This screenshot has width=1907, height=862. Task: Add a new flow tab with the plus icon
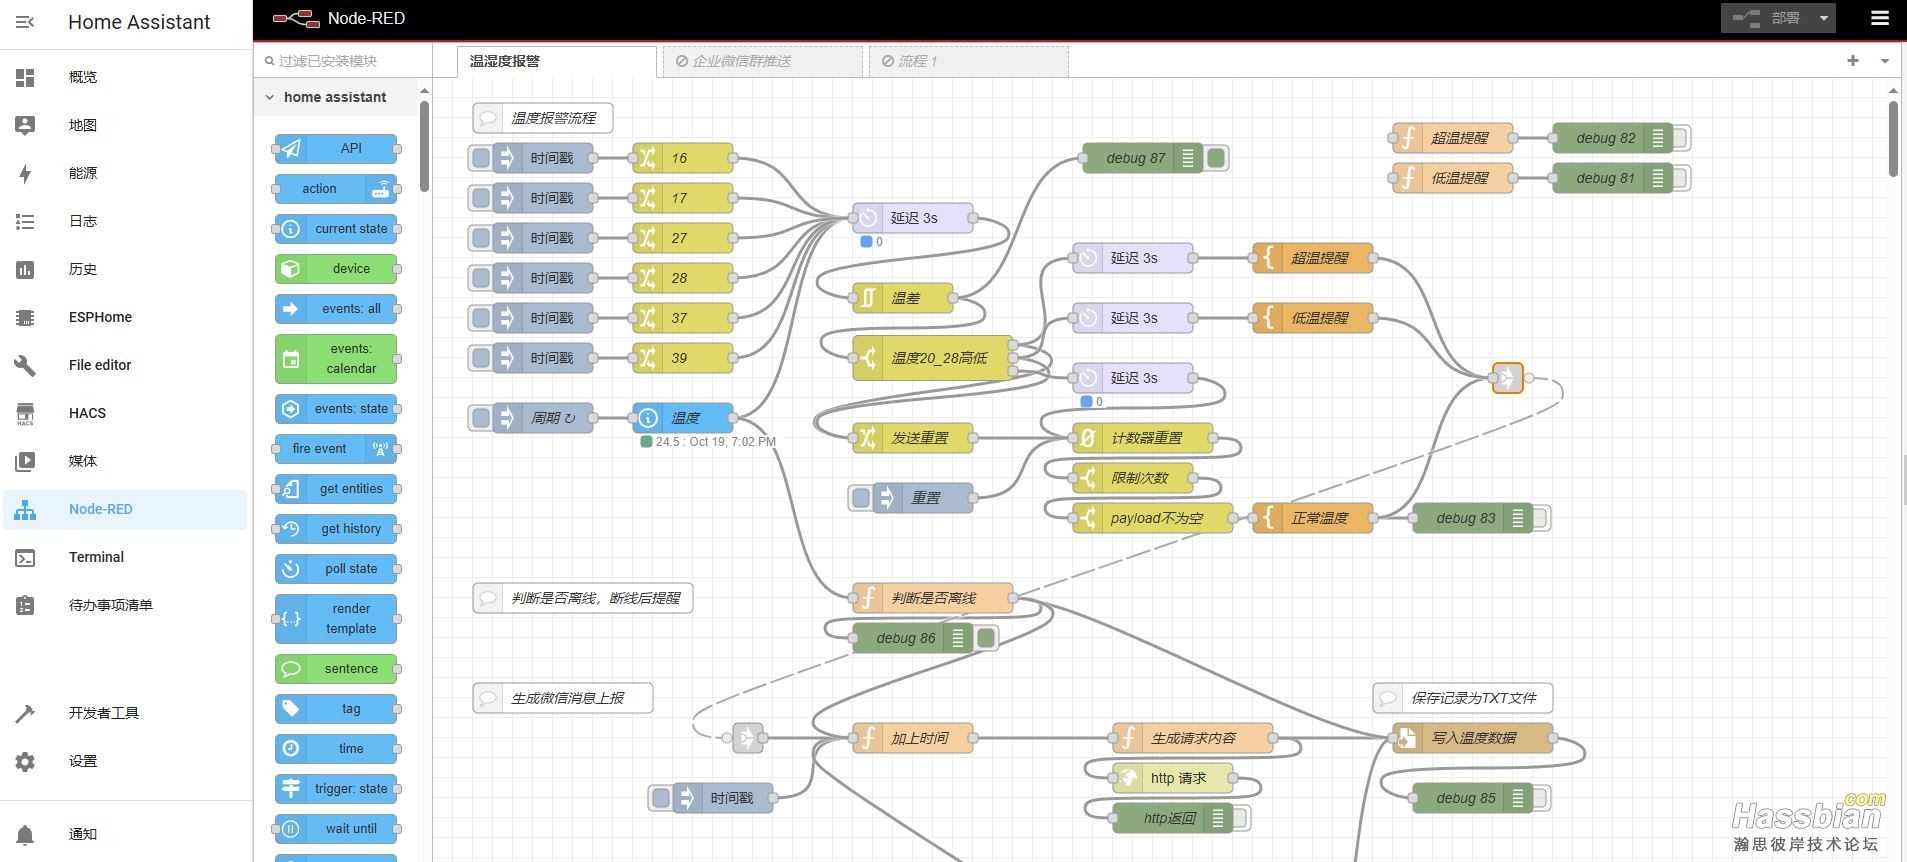pos(1853,61)
